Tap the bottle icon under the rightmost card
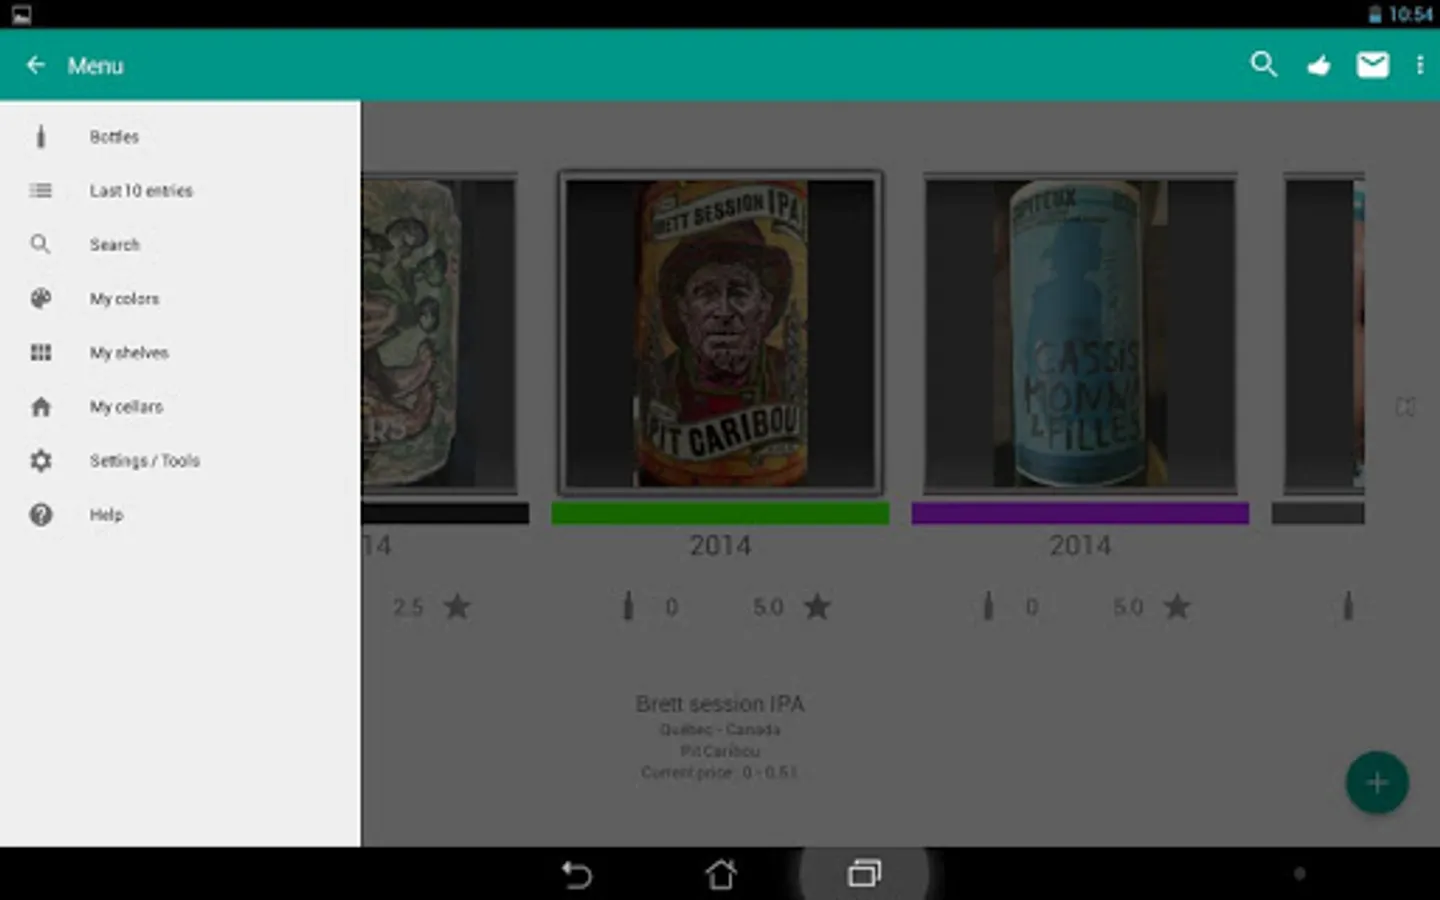1440x900 pixels. (1348, 606)
